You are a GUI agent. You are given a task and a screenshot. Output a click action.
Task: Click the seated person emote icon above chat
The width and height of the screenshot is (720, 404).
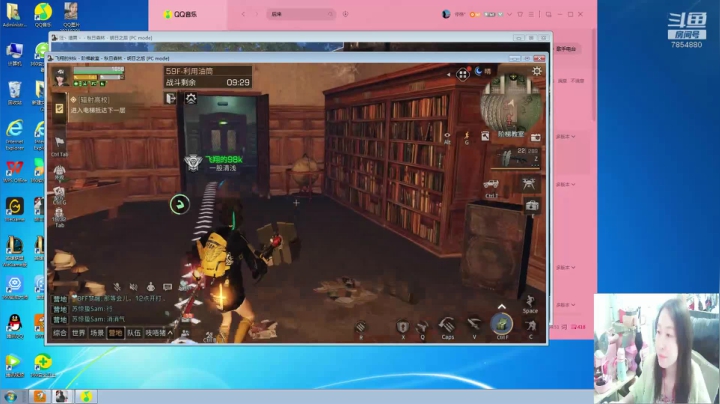coord(151,287)
